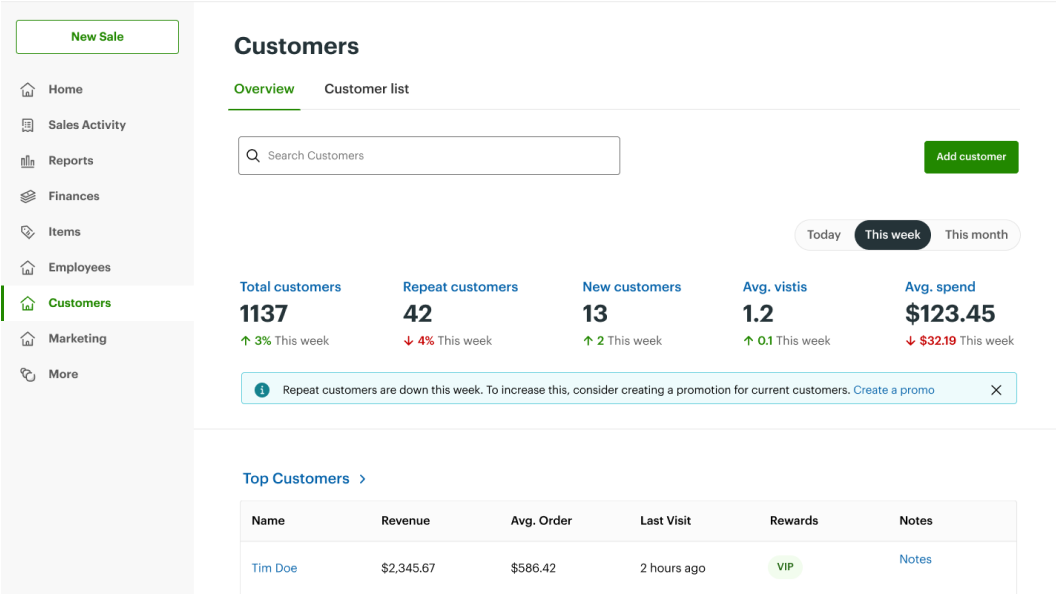
Task: Click the magnifier icon in search box
Action: click(253, 156)
